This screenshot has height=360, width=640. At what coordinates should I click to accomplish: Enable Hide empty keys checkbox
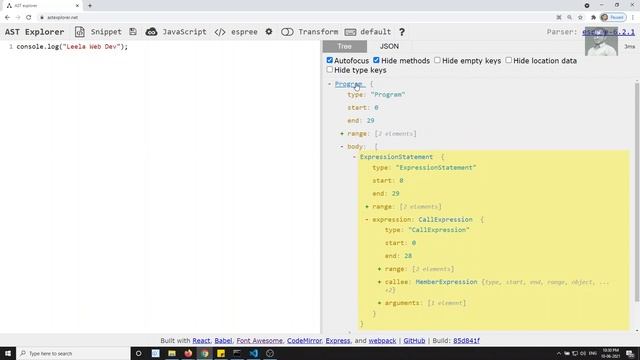[437, 60]
